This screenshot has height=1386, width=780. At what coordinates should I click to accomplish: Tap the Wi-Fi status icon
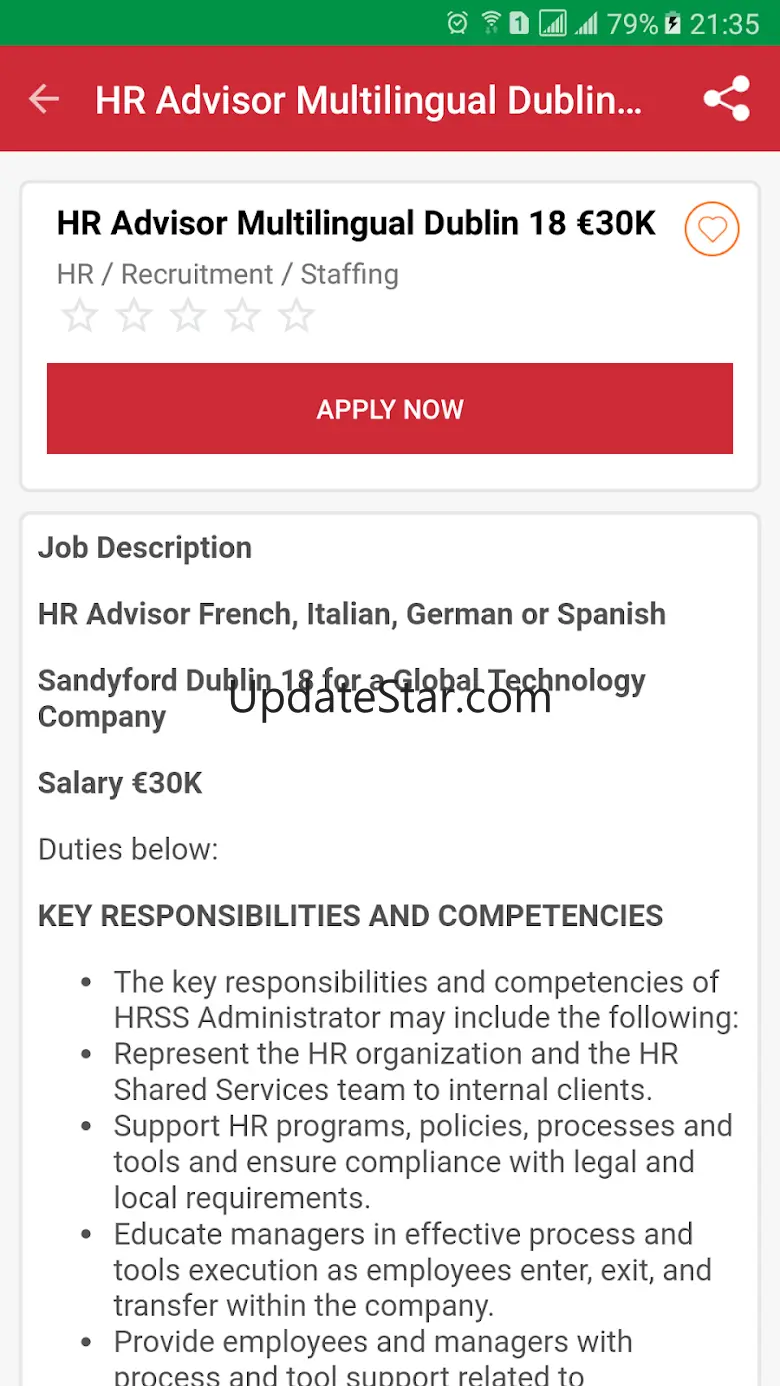pyautogui.click(x=490, y=23)
